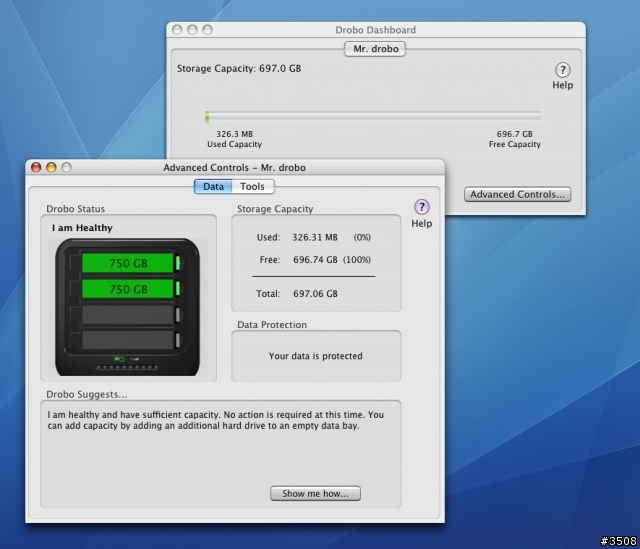Click the capacity usage bar in Dashboard
The width and height of the screenshot is (640, 549).
(x=373, y=118)
